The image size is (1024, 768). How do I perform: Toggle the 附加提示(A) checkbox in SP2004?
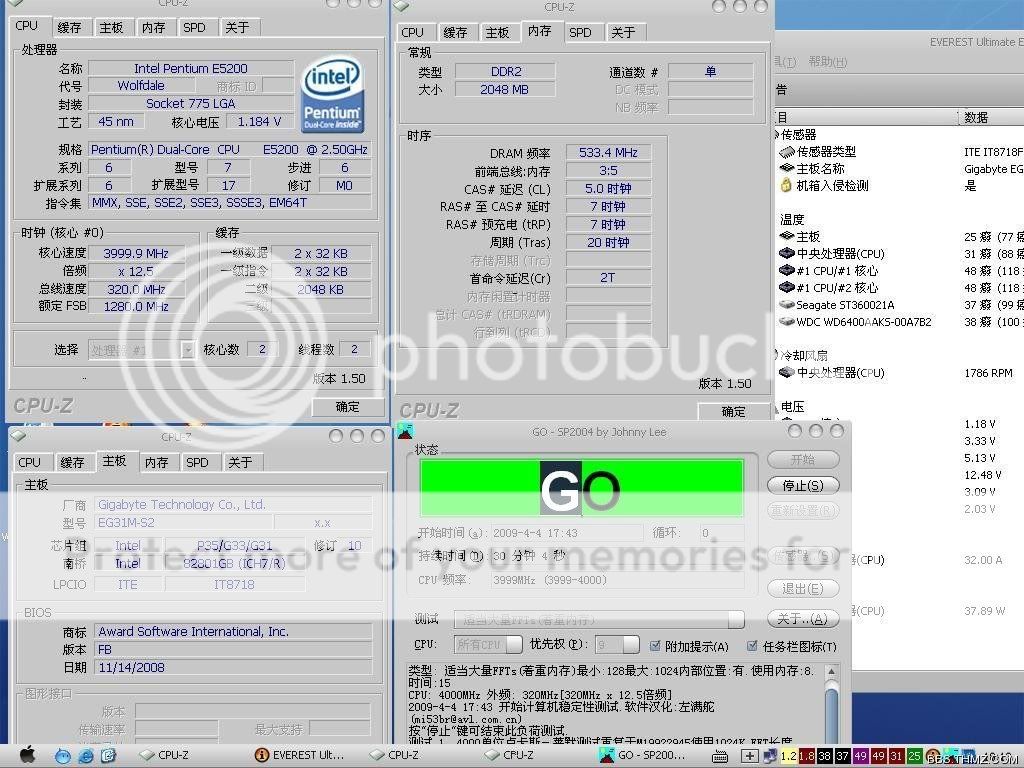coord(655,646)
